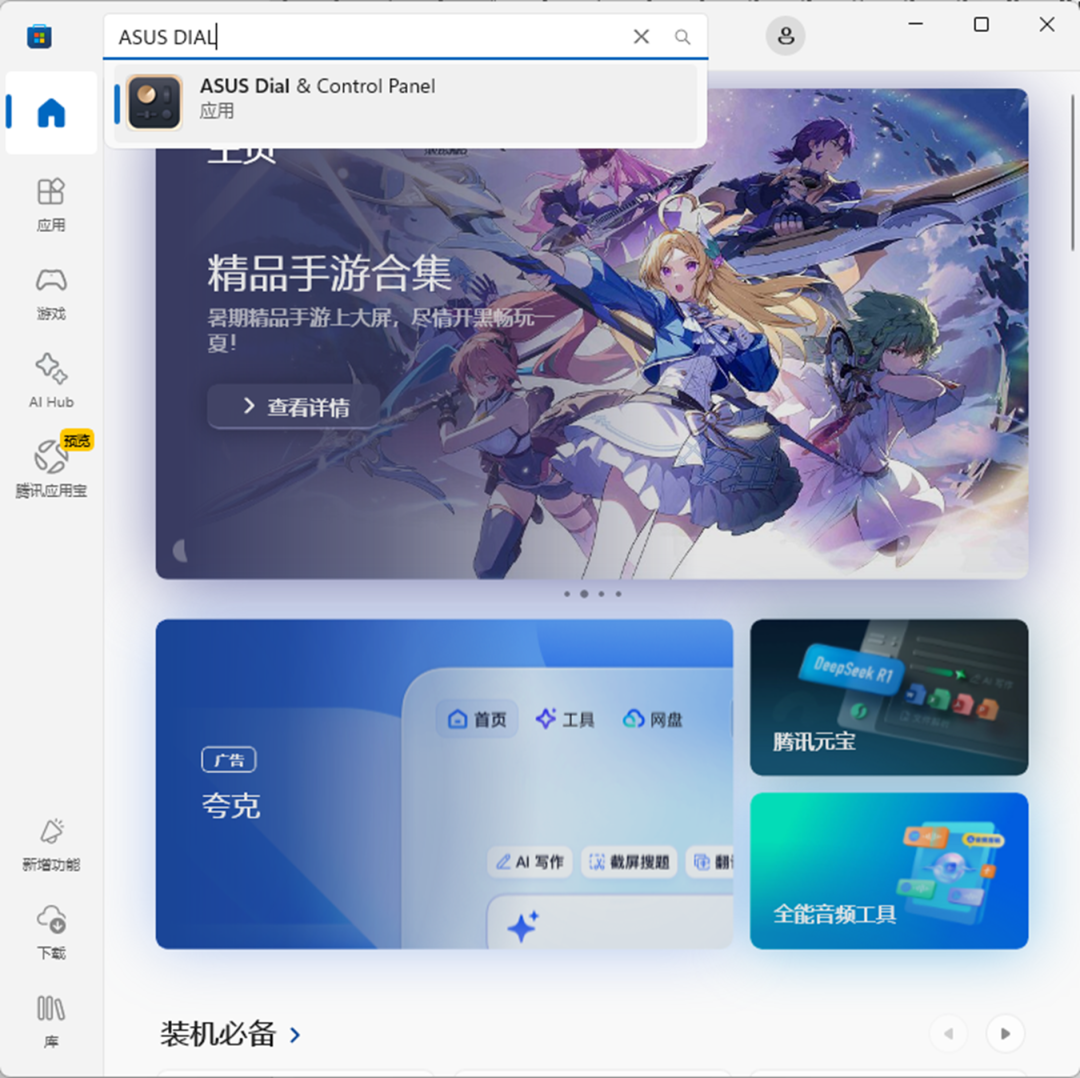Open the 精品手游合集 banner image
The height and width of the screenshot is (1078, 1080).
tap(592, 333)
